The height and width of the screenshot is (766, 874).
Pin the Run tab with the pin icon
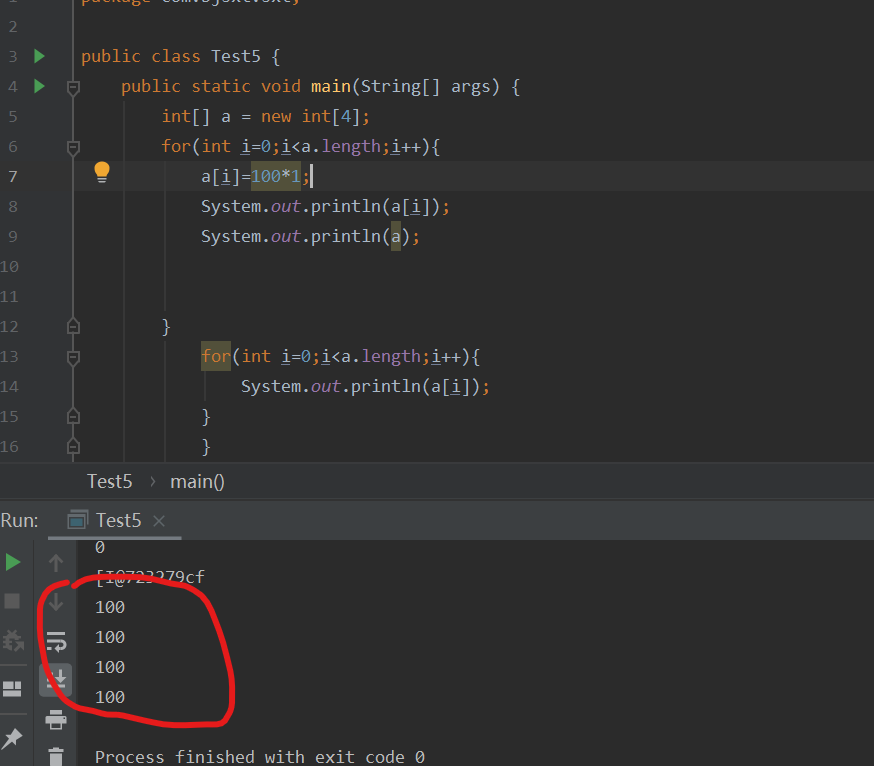pyautogui.click(x=12, y=739)
